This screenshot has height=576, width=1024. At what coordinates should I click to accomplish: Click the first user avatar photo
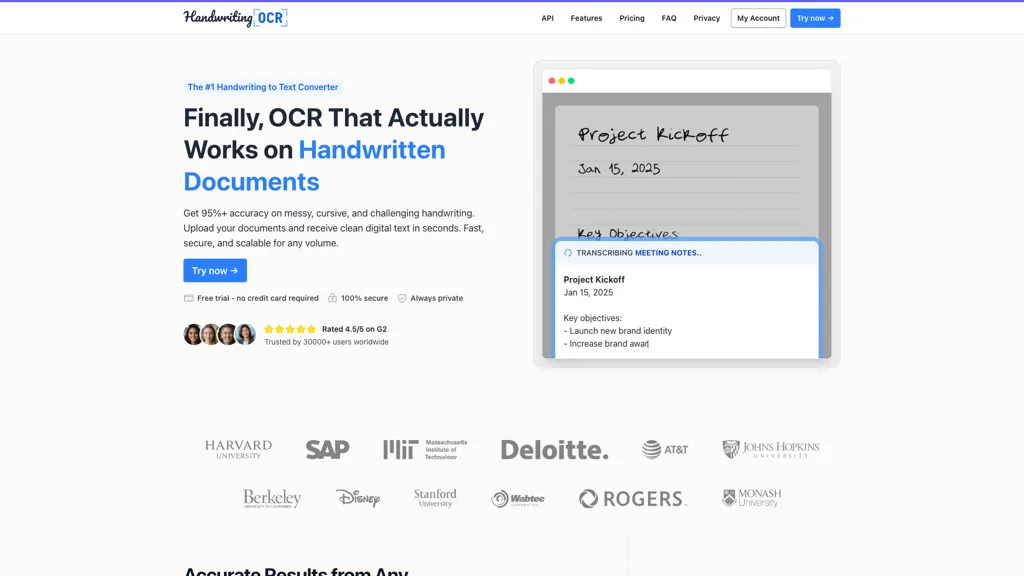[193, 334]
